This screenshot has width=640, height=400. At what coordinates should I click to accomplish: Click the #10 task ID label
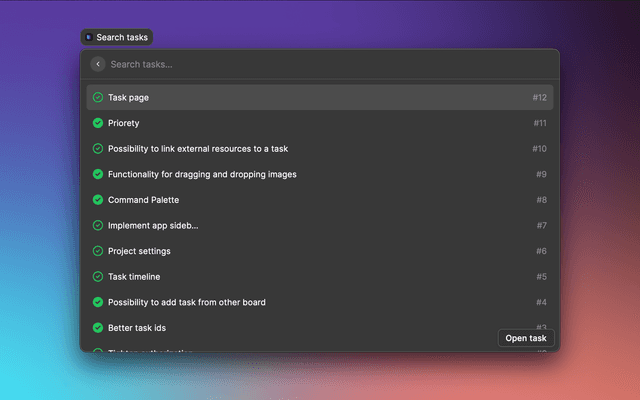(539, 149)
